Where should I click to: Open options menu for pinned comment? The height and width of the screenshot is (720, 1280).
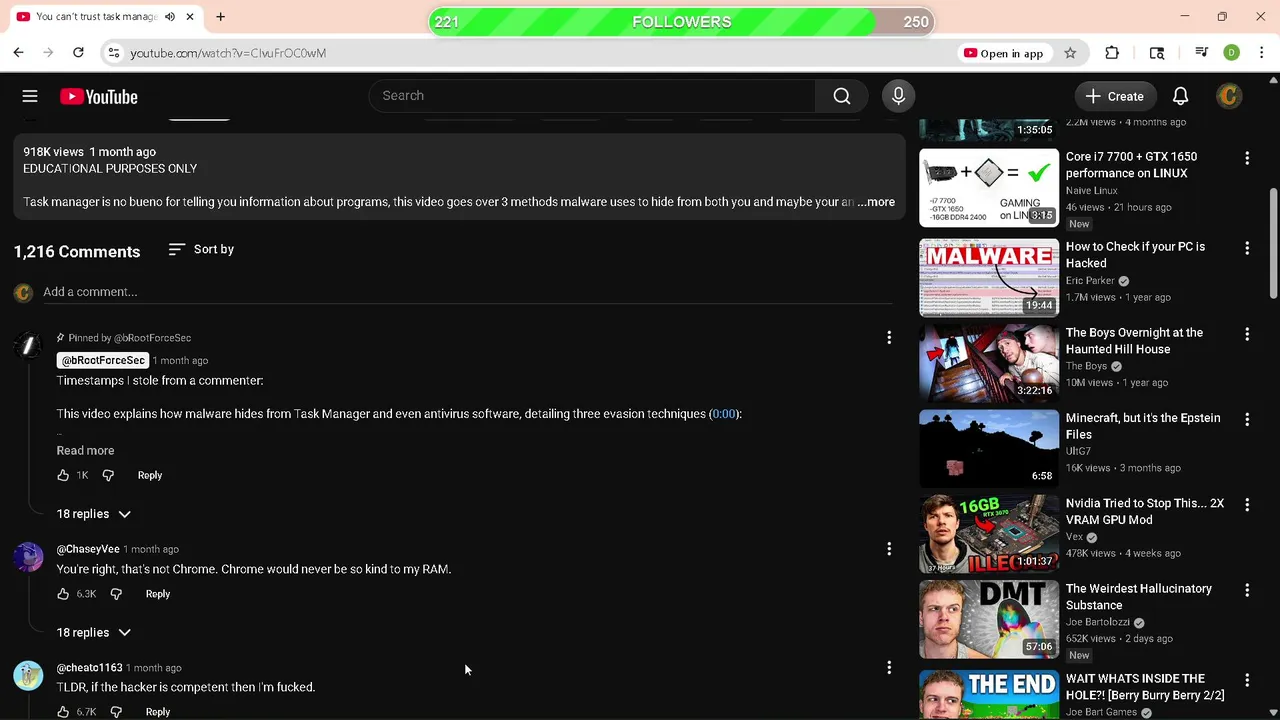[x=889, y=338]
